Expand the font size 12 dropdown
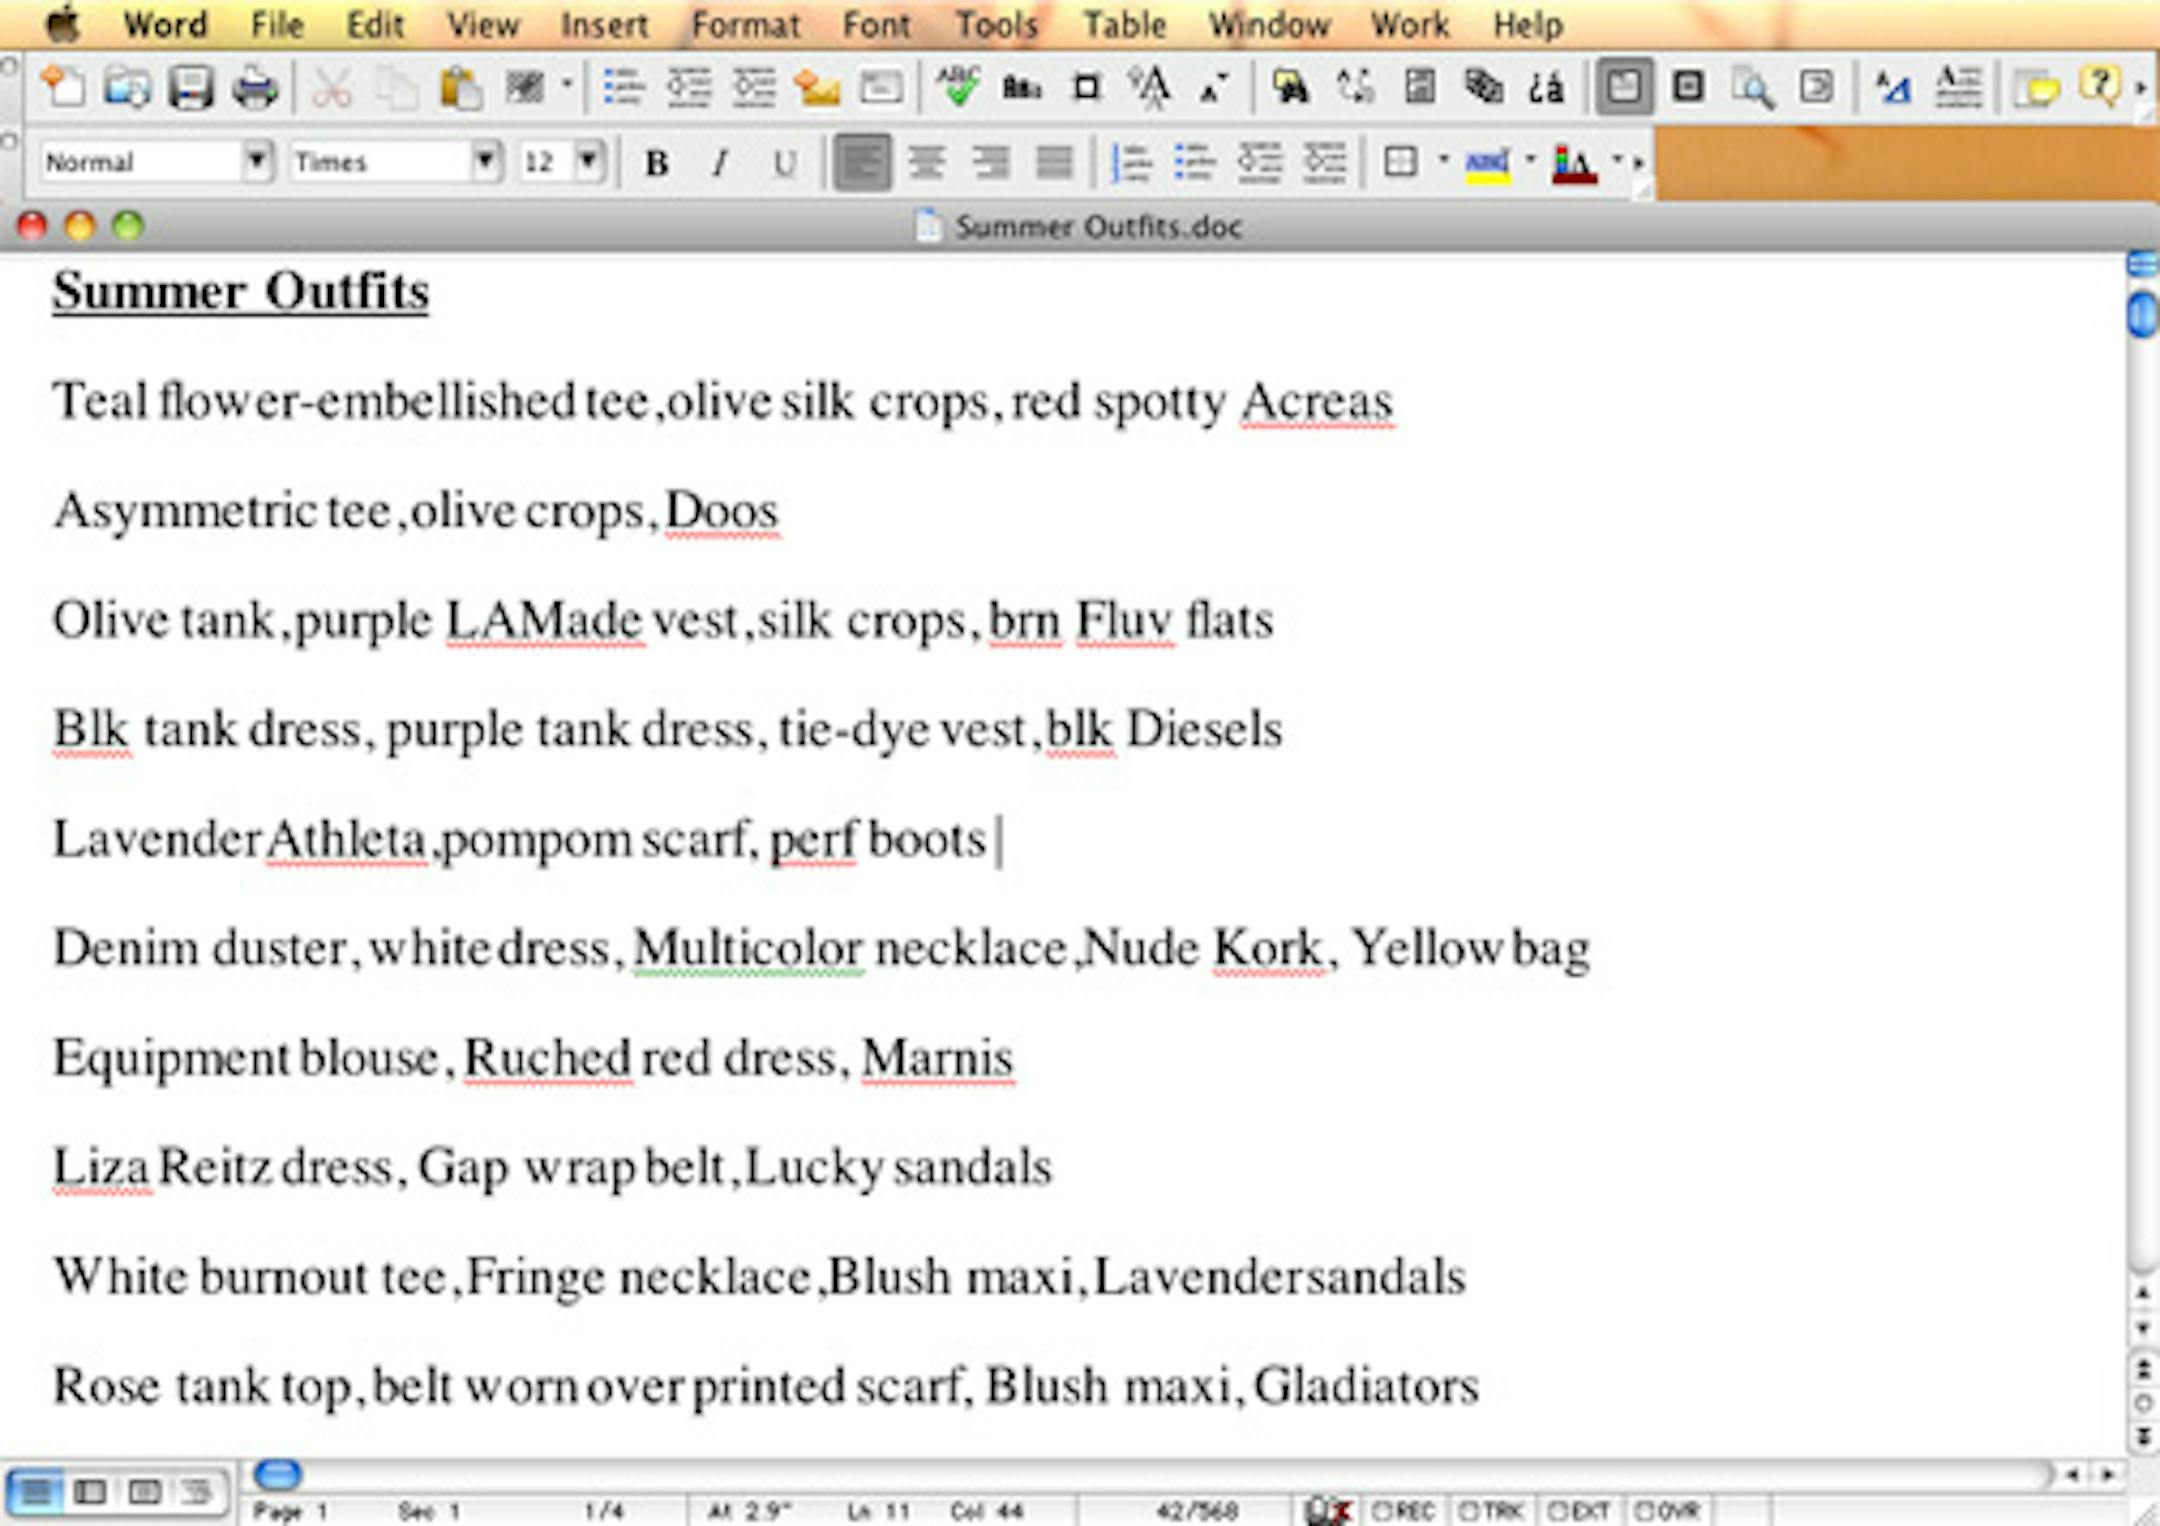This screenshot has height=1526, width=2160. coord(590,160)
